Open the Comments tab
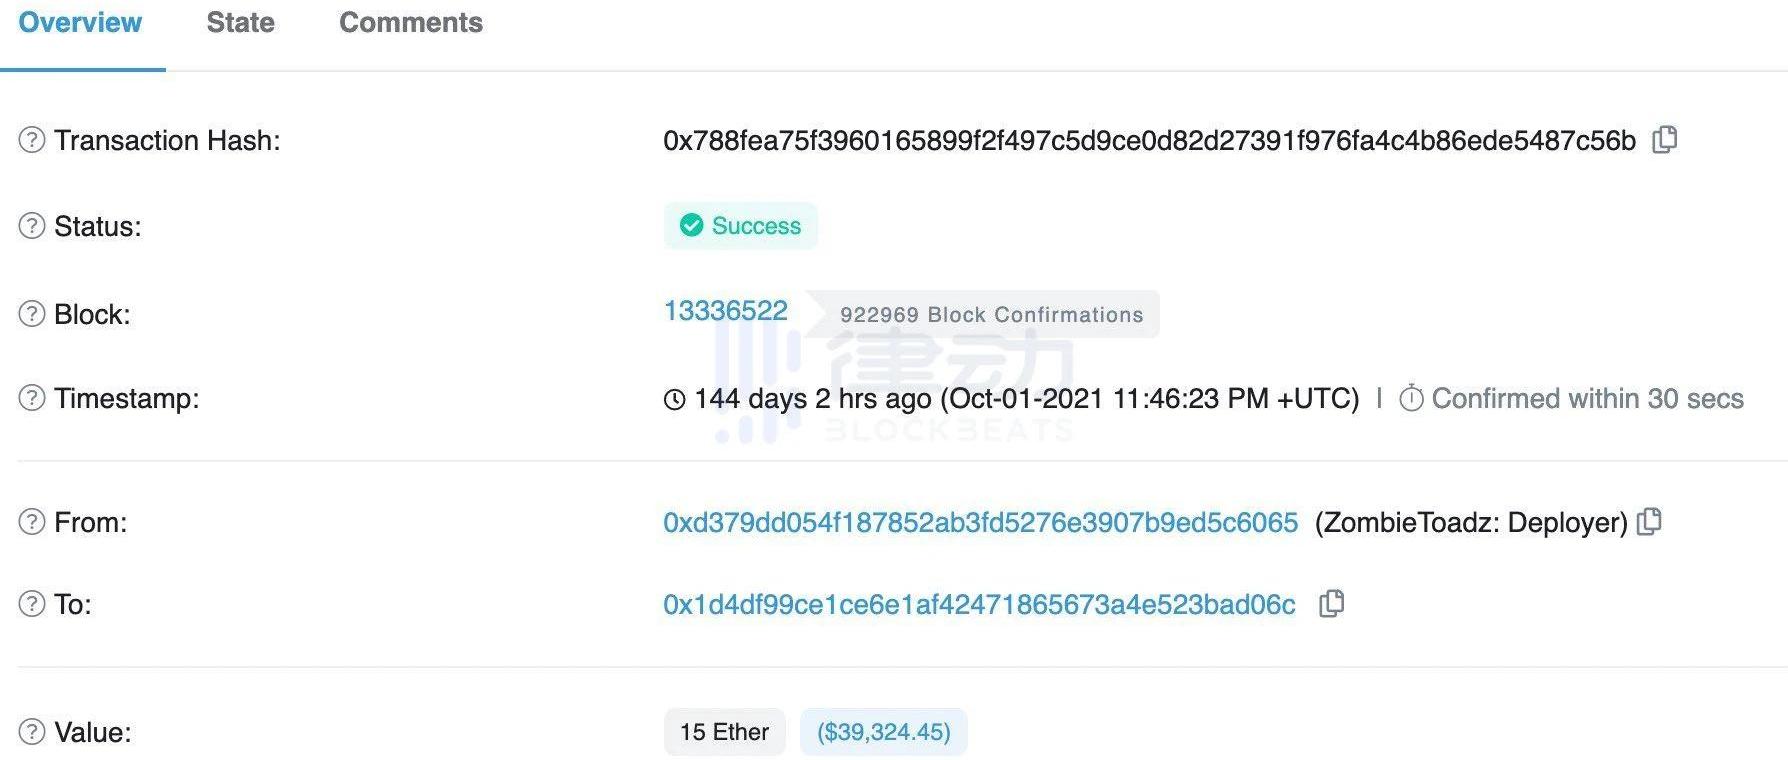This screenshot has width=1788, height=760. tap(411, 23)
